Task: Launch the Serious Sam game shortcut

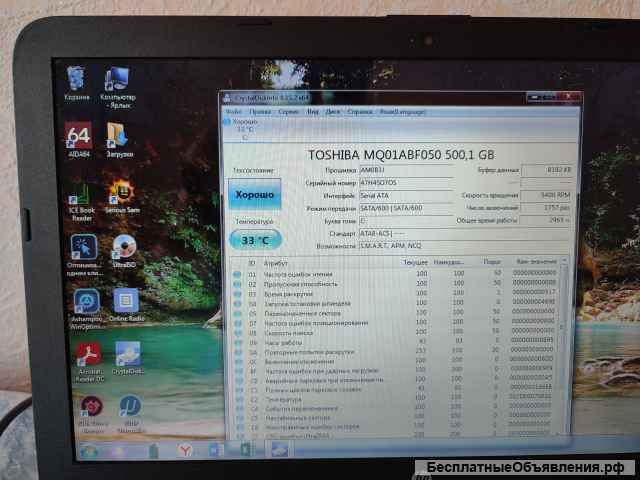Action: pos(122,196)
